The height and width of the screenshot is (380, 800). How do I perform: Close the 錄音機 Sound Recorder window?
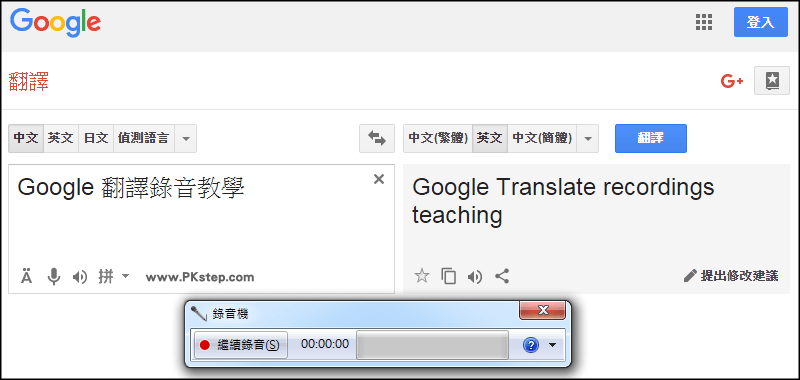pos(542,310)
